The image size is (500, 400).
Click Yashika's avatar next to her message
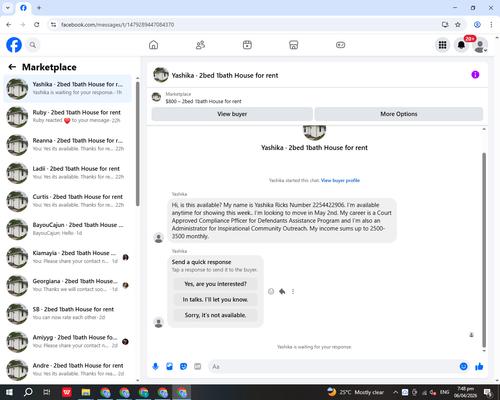pos(158,238)
